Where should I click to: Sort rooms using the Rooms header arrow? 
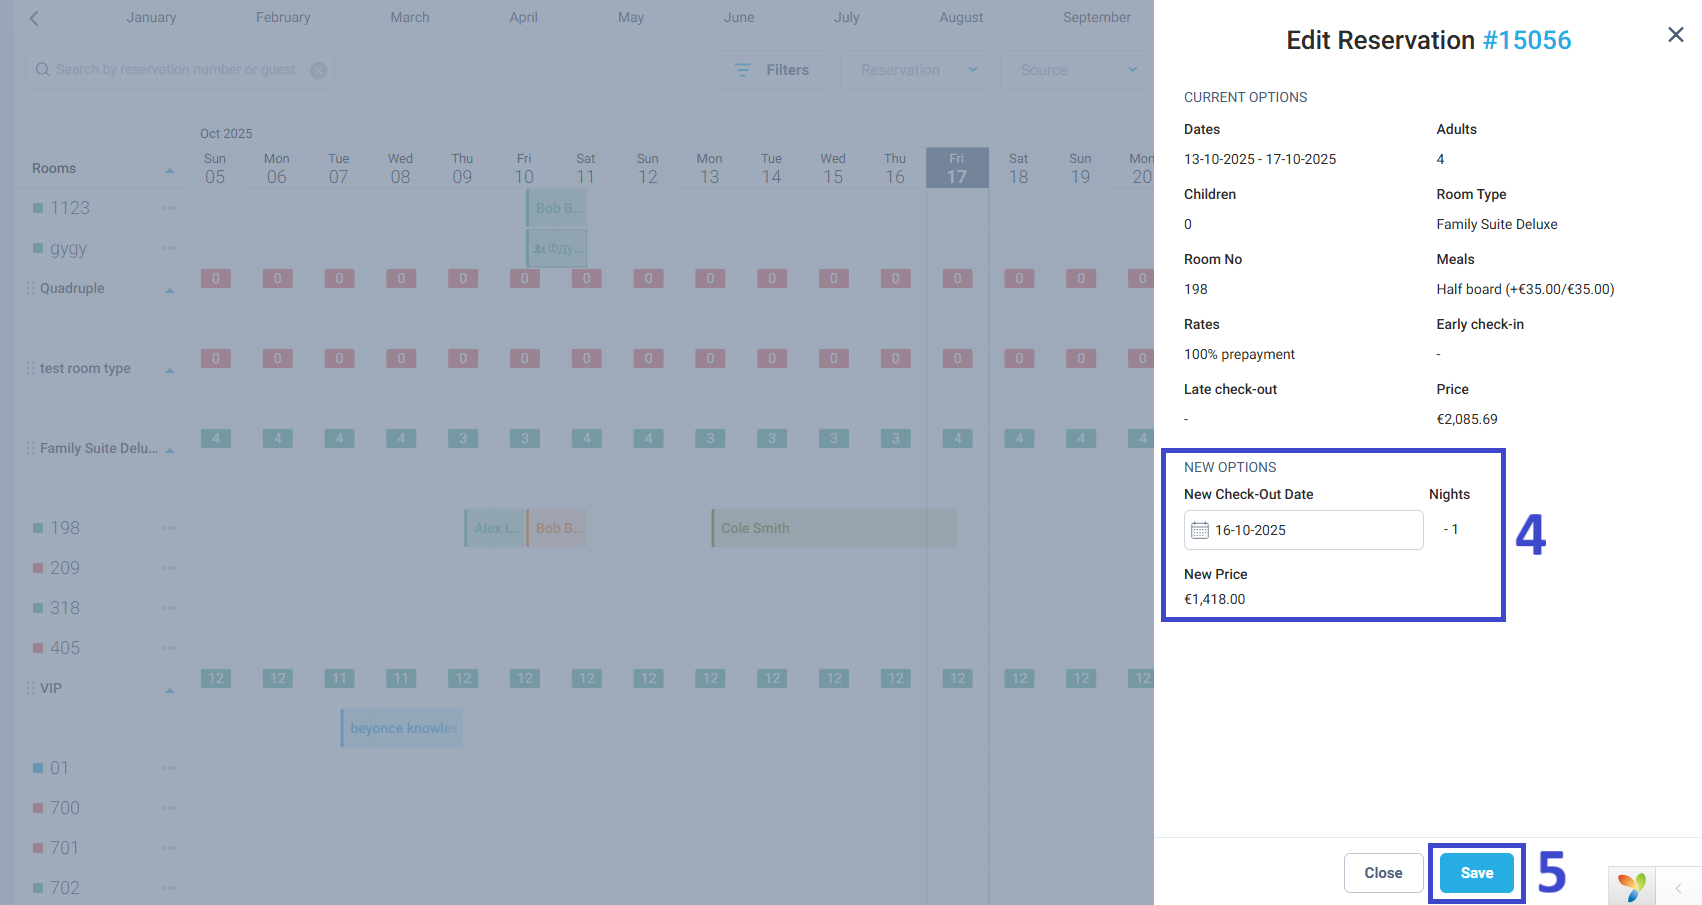[170, 170]
